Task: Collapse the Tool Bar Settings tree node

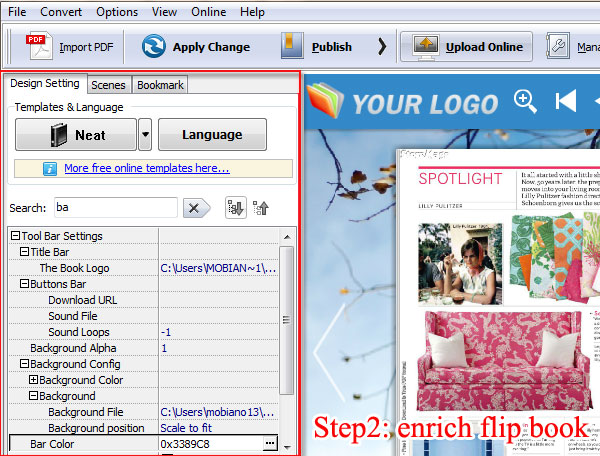Action: [x=15, y=236]
